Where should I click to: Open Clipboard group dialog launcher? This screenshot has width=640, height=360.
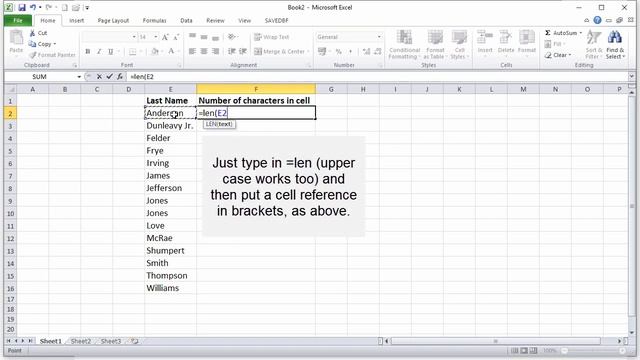pos(75,65)
